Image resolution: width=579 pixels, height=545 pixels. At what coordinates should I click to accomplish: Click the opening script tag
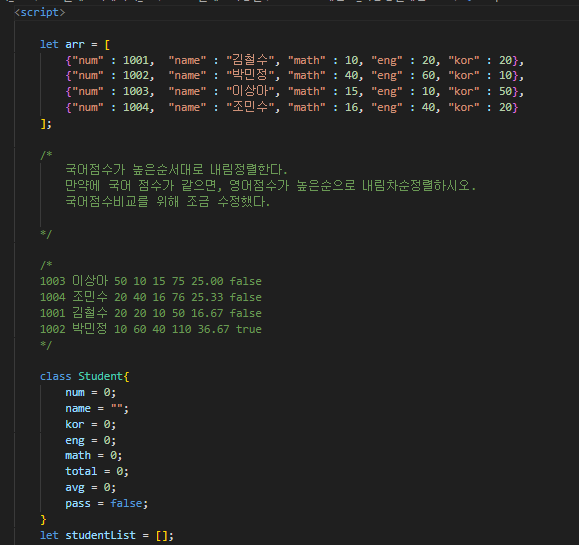click(40, 13)
